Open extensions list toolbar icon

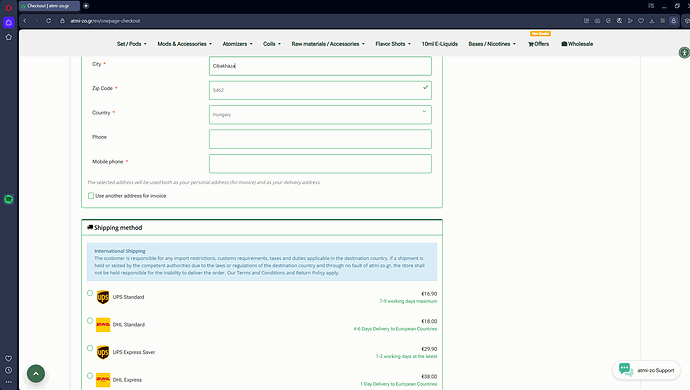(663, 21)
